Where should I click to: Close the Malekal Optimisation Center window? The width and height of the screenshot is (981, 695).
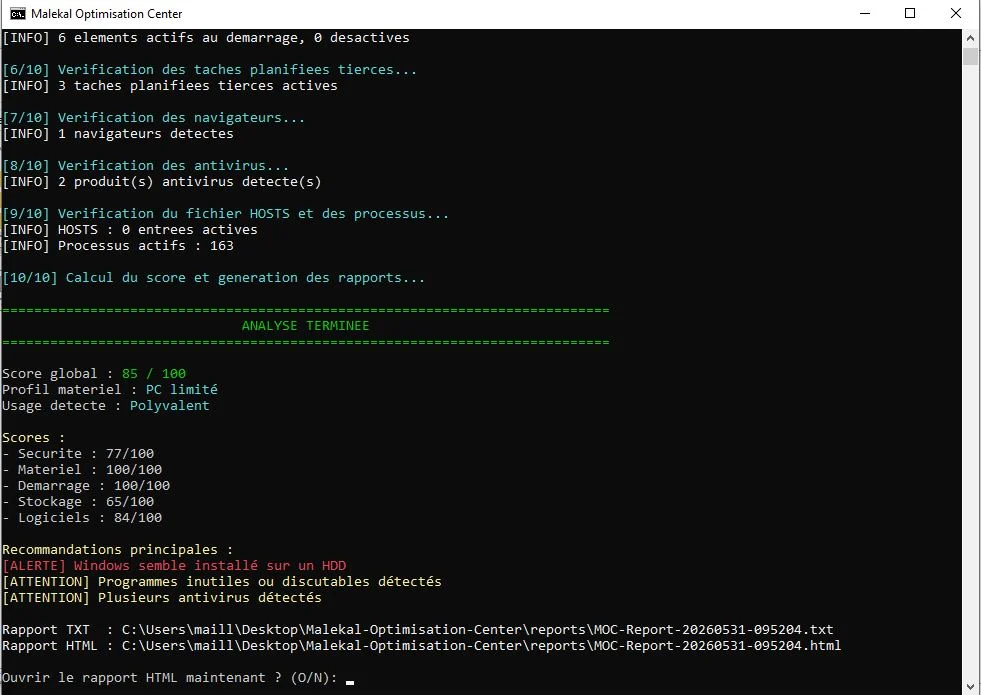(x=956, y=14)
